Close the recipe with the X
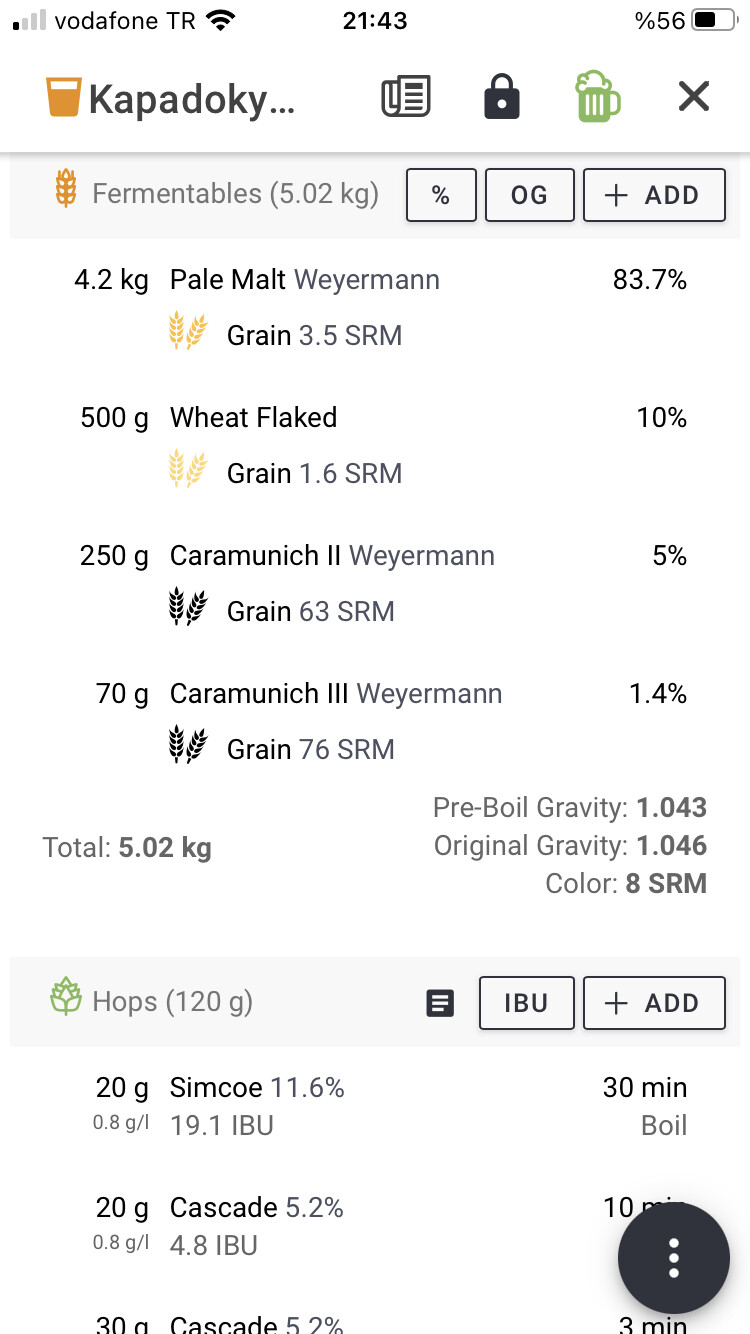Image resolution: width=750 pixels, height=1334 pixels. coord(693,97)
